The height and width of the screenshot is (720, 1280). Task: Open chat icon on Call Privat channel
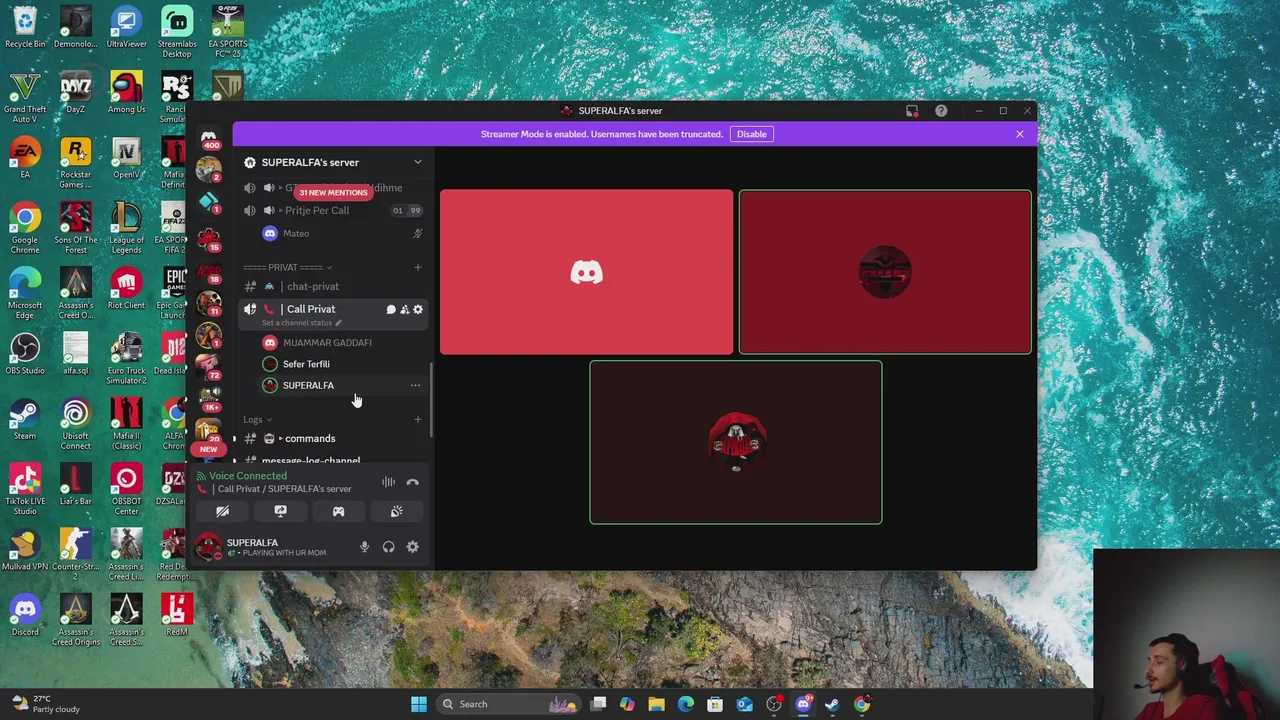tap(391, 309)
